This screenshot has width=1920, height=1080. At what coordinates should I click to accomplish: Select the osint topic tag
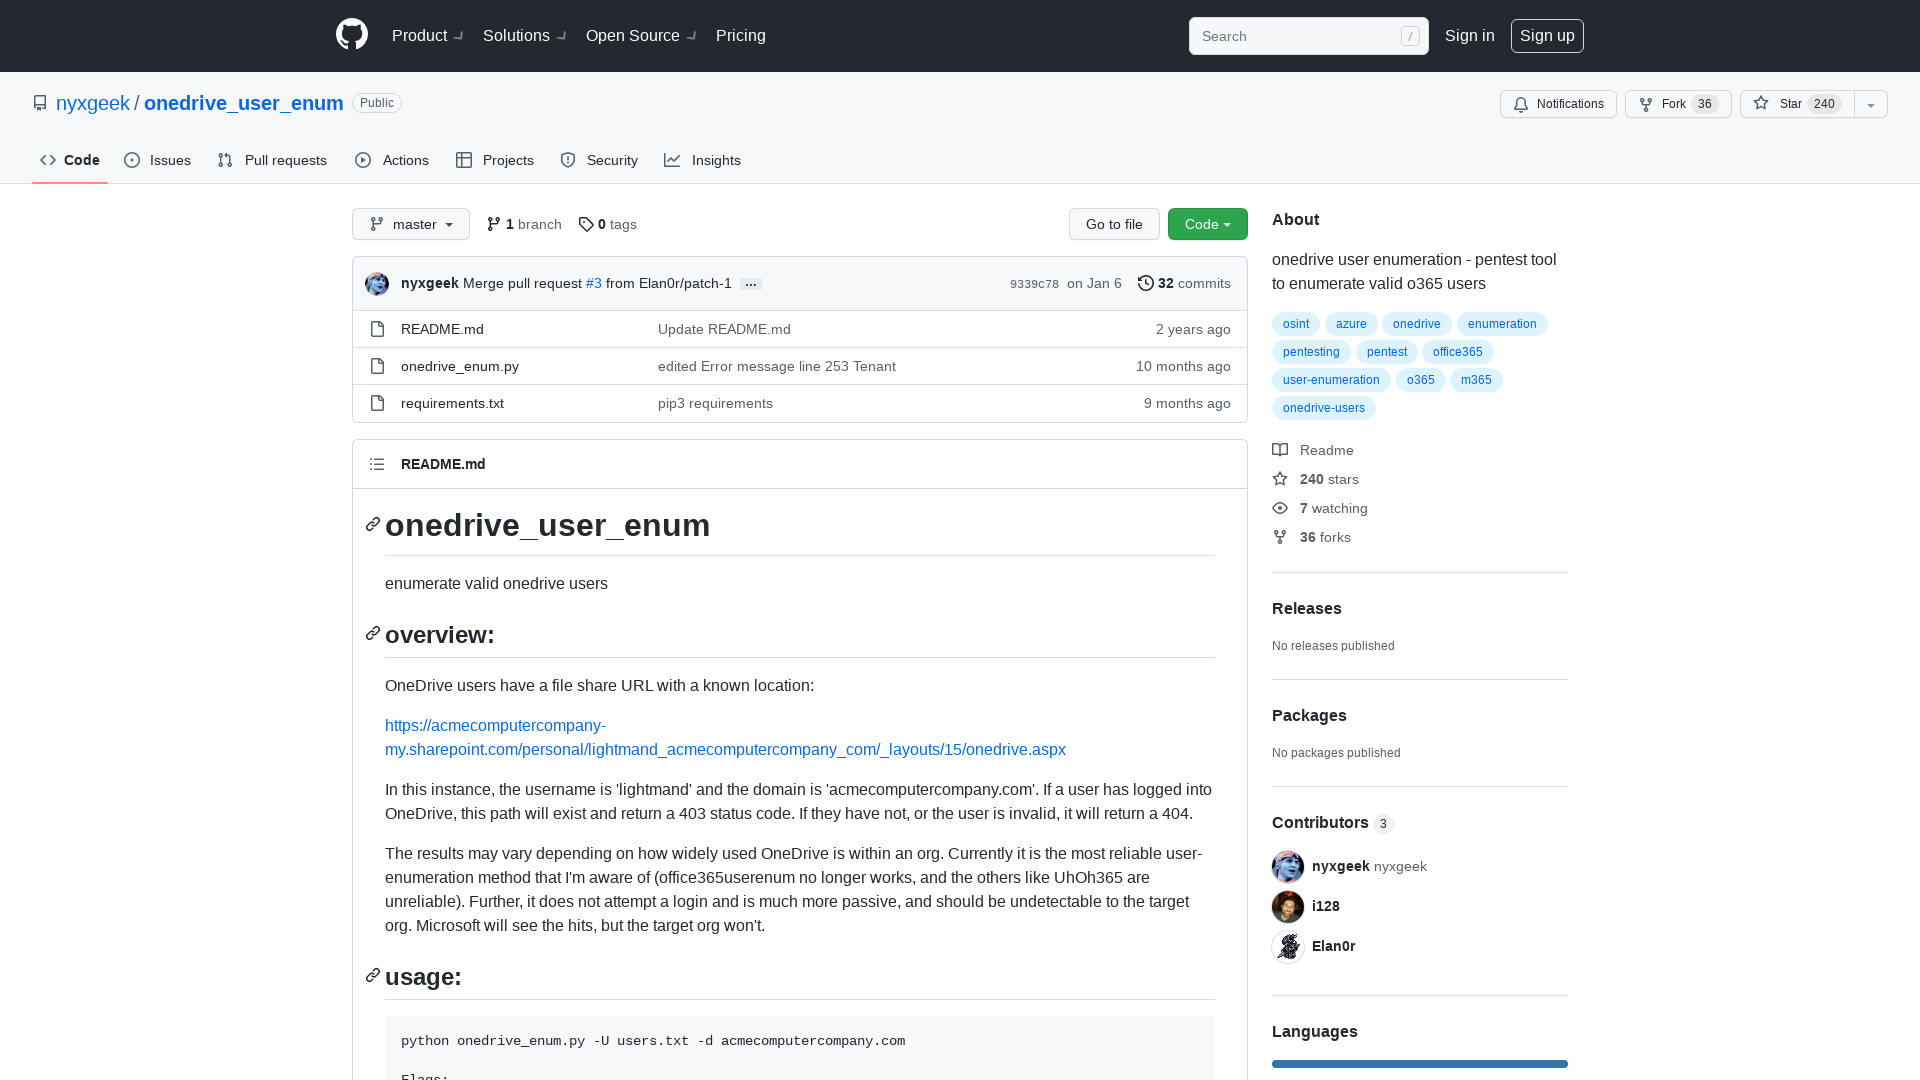pyautogui.click(x=1296, y=324)
